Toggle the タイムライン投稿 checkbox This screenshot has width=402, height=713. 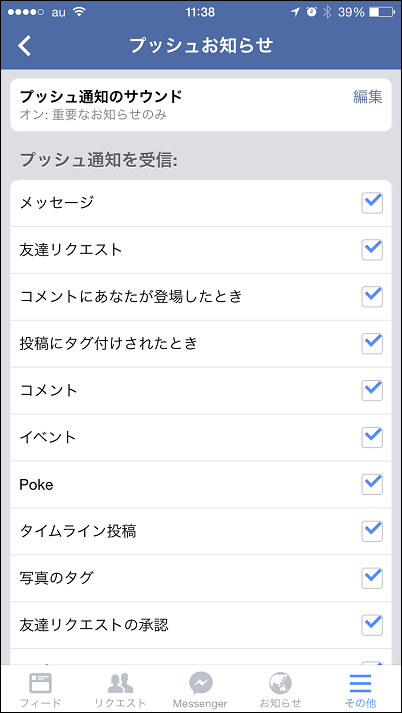tap(372, 532)
